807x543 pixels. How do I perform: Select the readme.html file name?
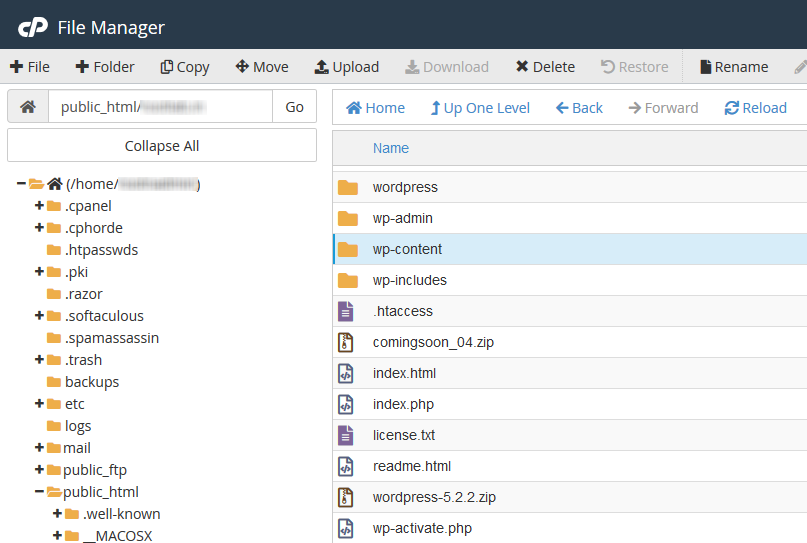[412, 466]
